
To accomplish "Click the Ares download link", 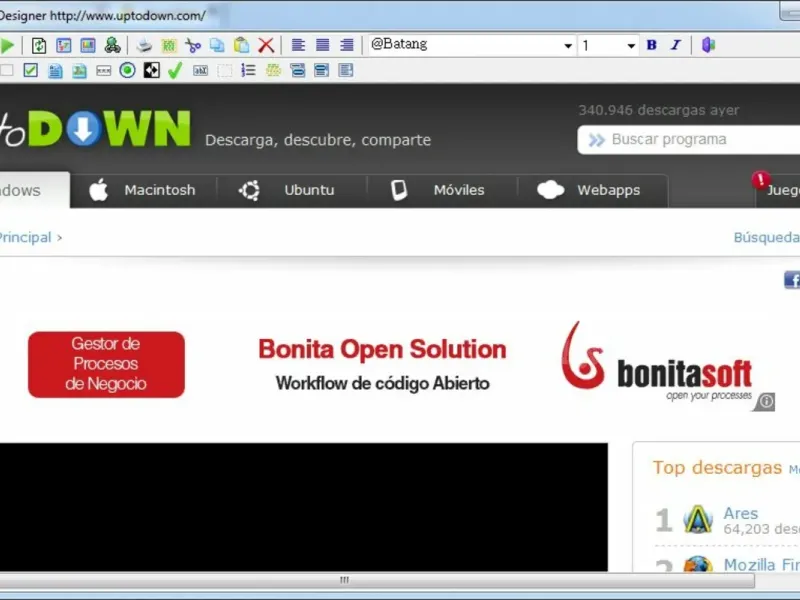I will point(741,513).
